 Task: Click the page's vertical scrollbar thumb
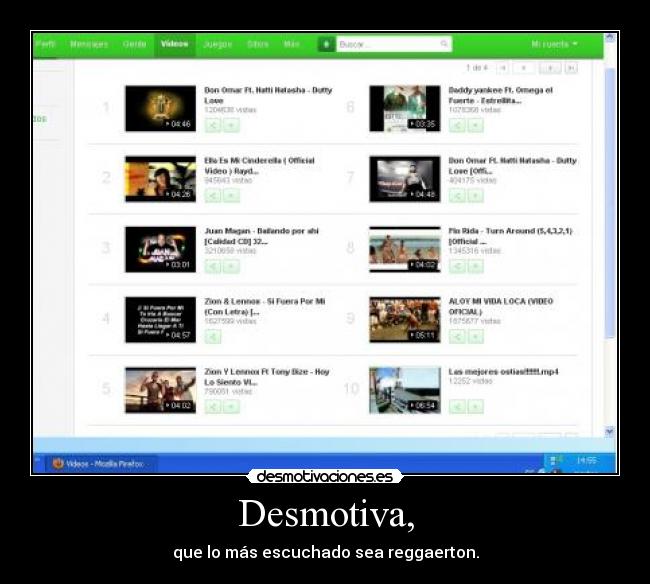click(609, 203)
